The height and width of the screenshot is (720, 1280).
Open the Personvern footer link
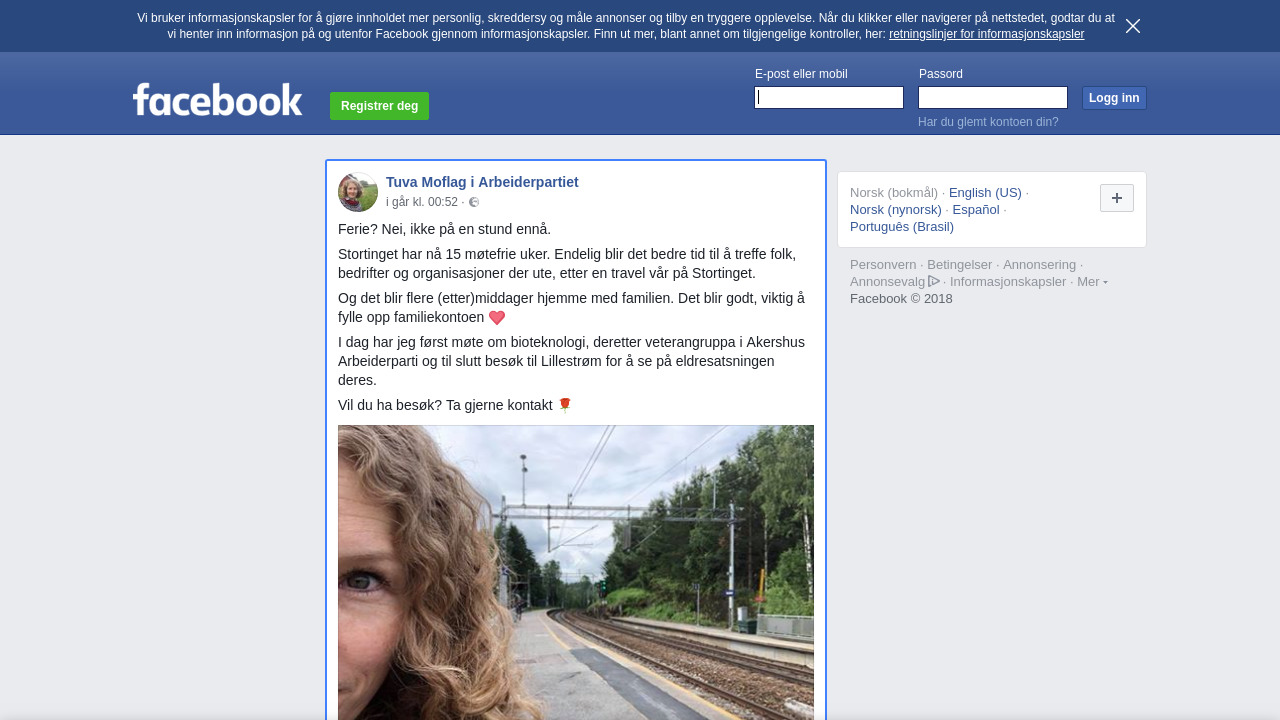point(883,265)
